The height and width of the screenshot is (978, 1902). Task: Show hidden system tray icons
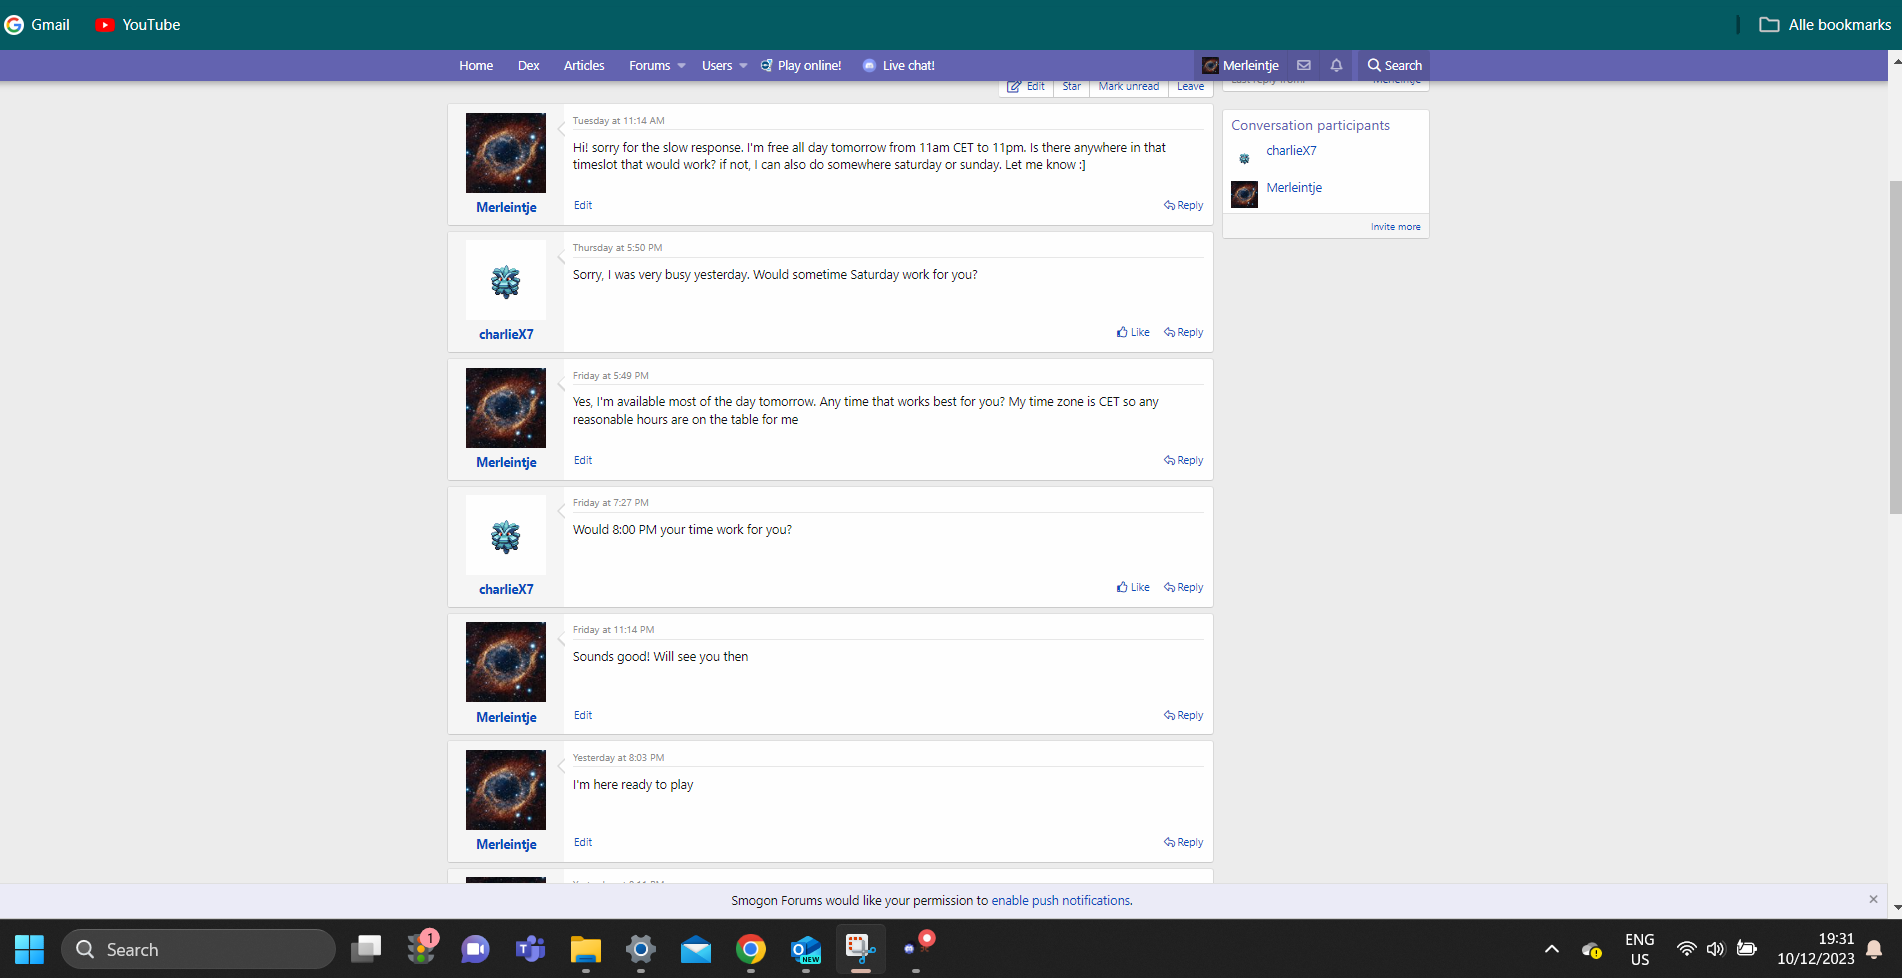[x=1551, y=949]
